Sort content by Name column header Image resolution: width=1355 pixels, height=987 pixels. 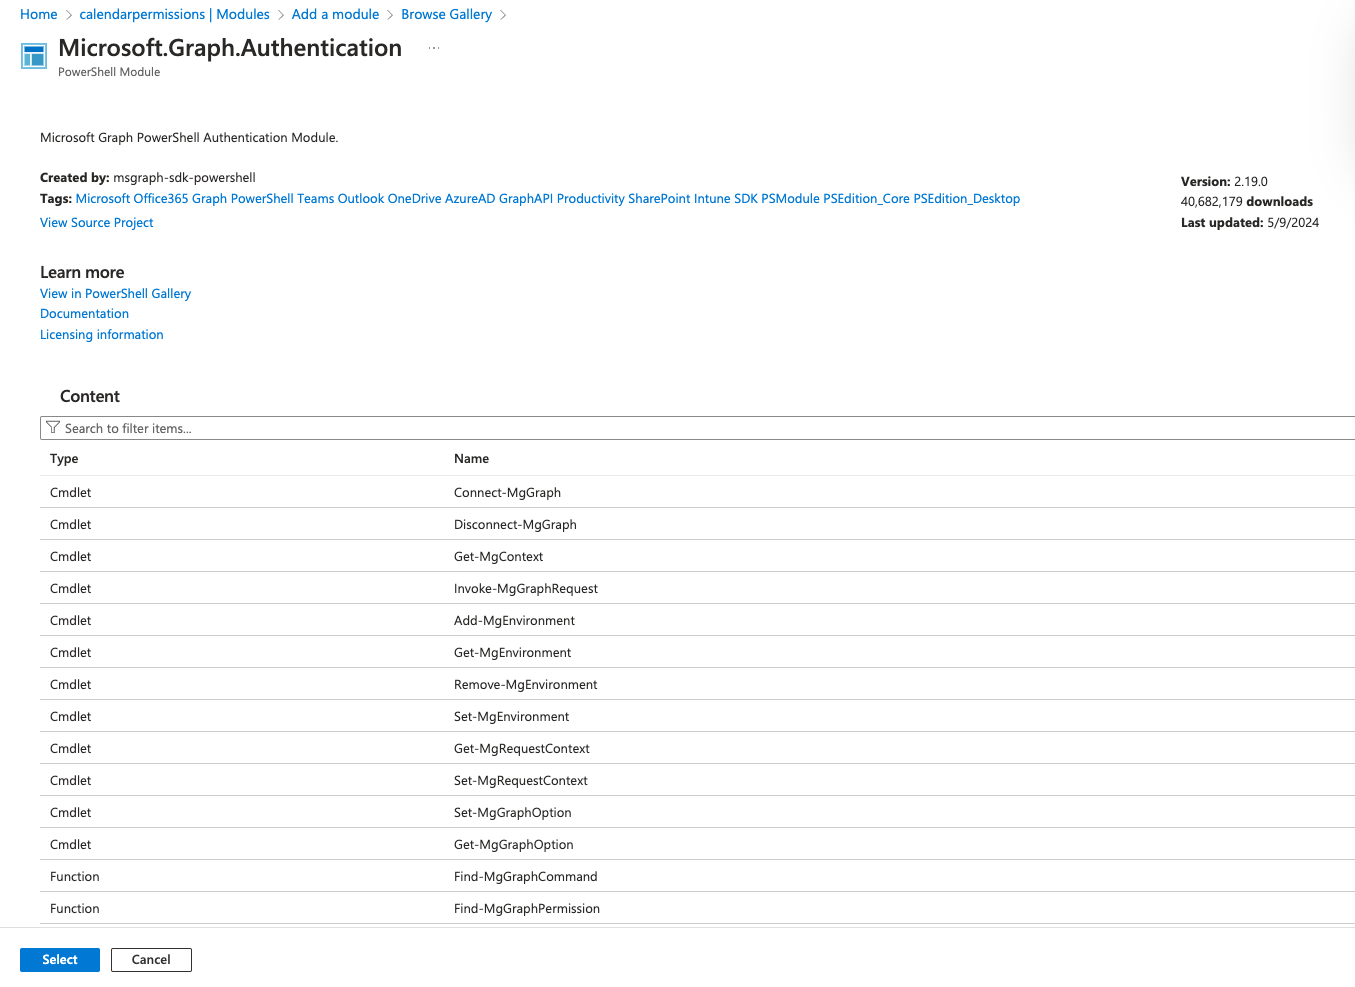coord(471,459)
